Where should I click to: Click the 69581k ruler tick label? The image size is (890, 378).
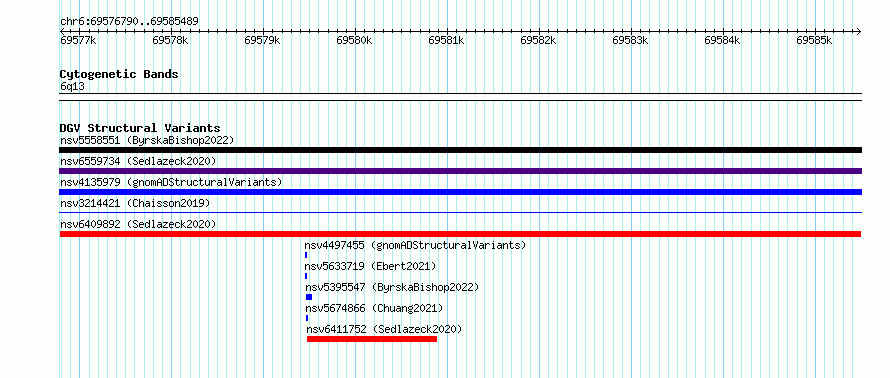click(446, 40)
